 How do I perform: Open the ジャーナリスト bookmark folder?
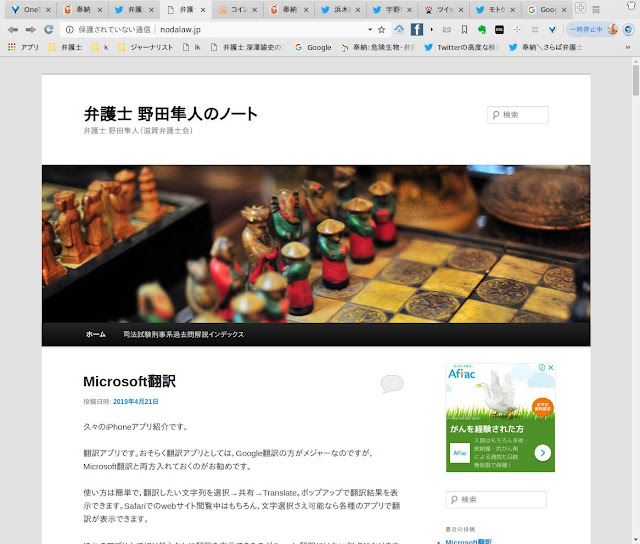click(146, 47)
